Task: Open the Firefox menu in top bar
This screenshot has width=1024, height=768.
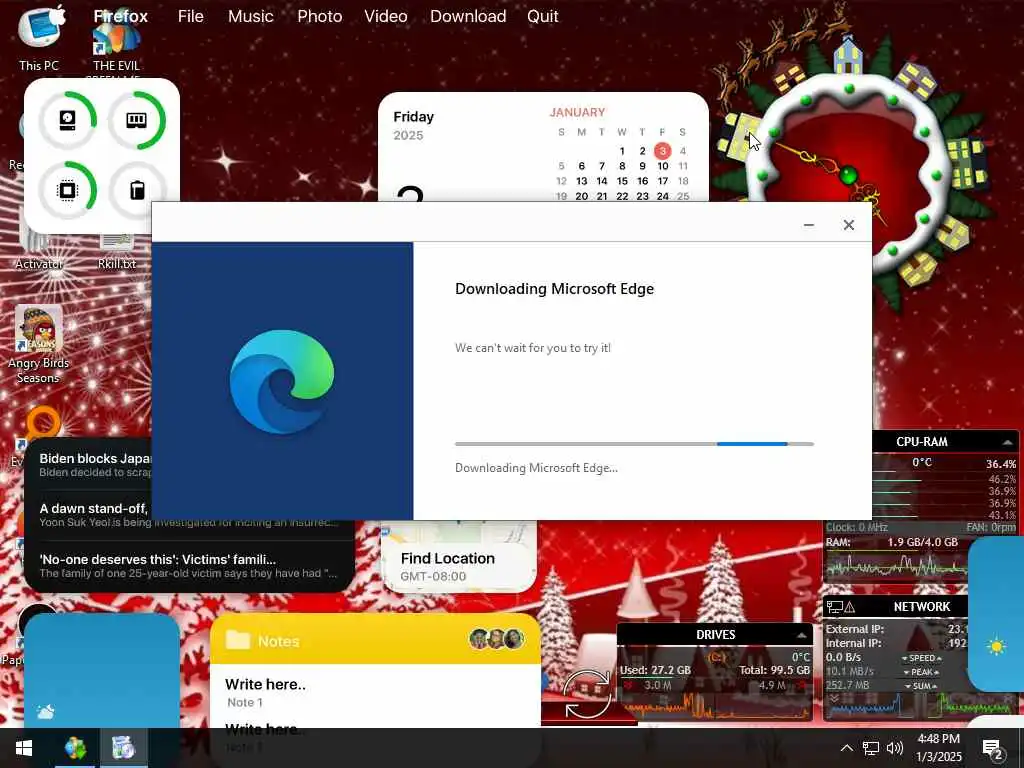Action: [120, 16]
